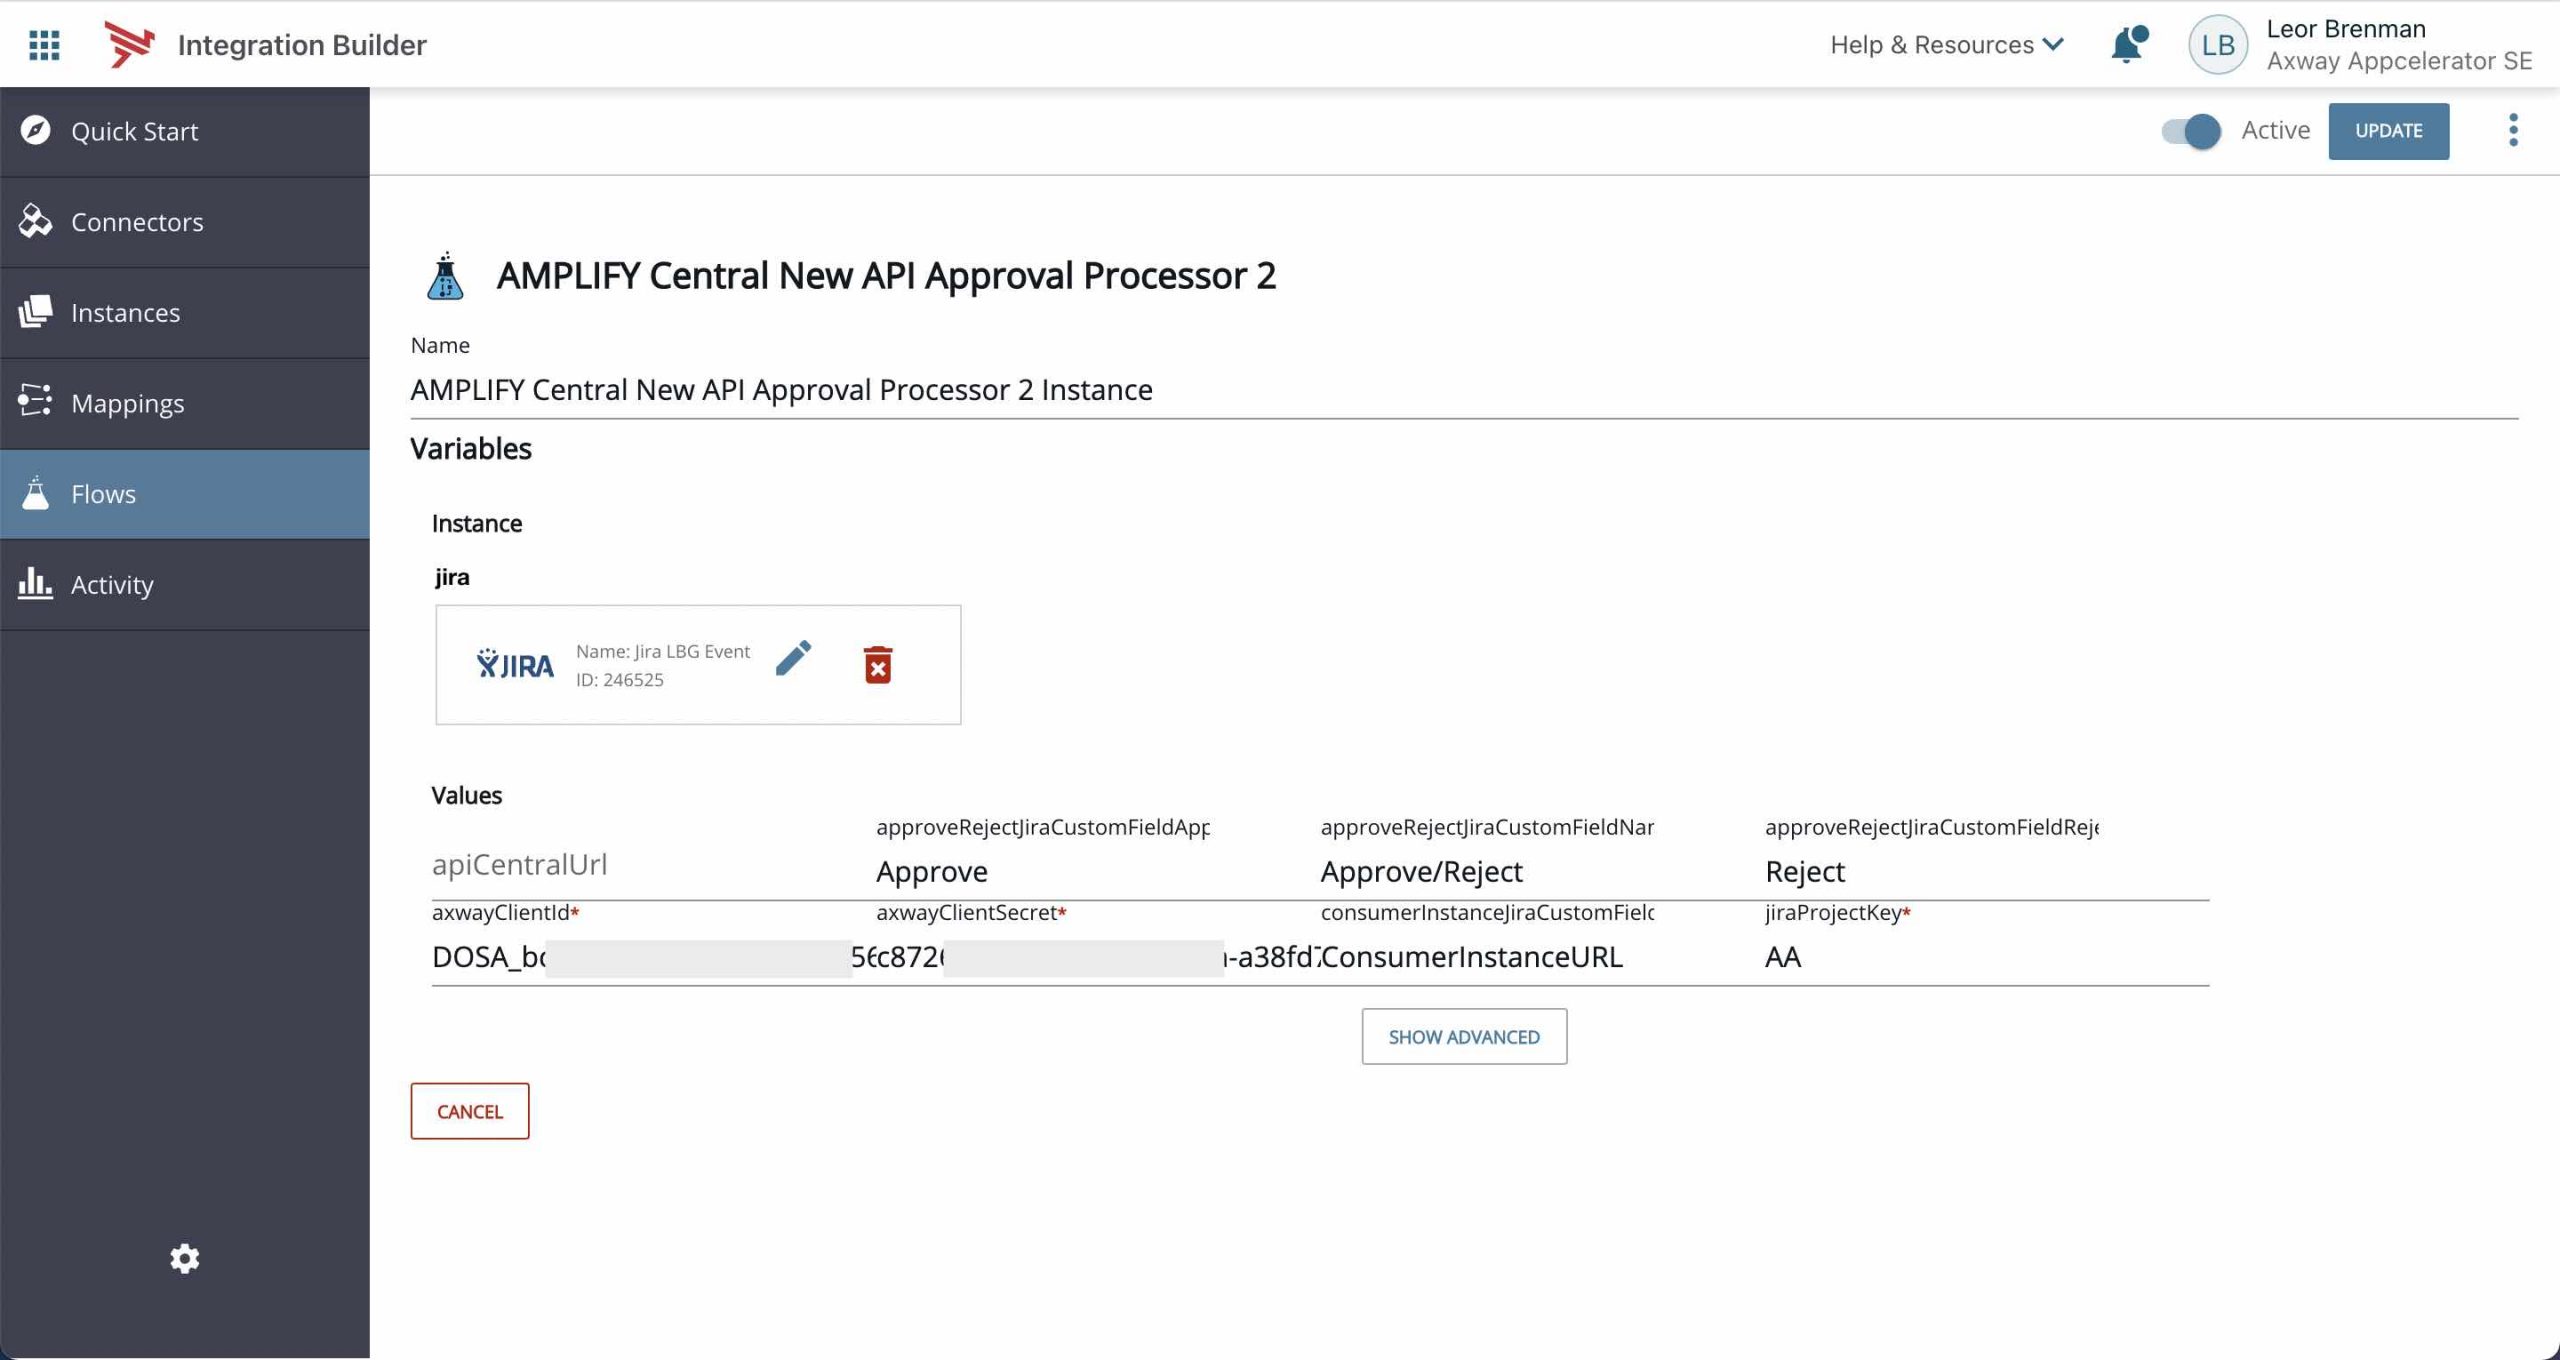
Task: Edit the Approve/Reject field name value
Action: (1541, 871)
